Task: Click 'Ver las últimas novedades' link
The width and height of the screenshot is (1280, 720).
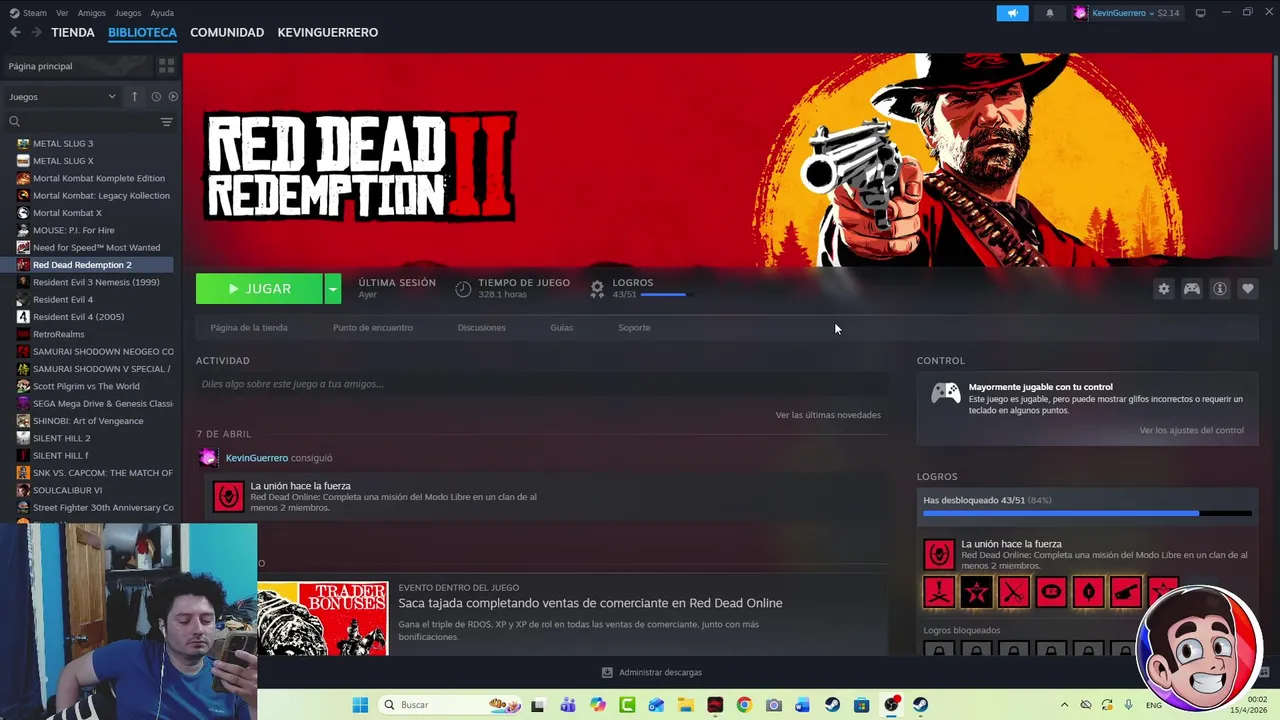Action: pyautogui.click(x=828, y=415)
